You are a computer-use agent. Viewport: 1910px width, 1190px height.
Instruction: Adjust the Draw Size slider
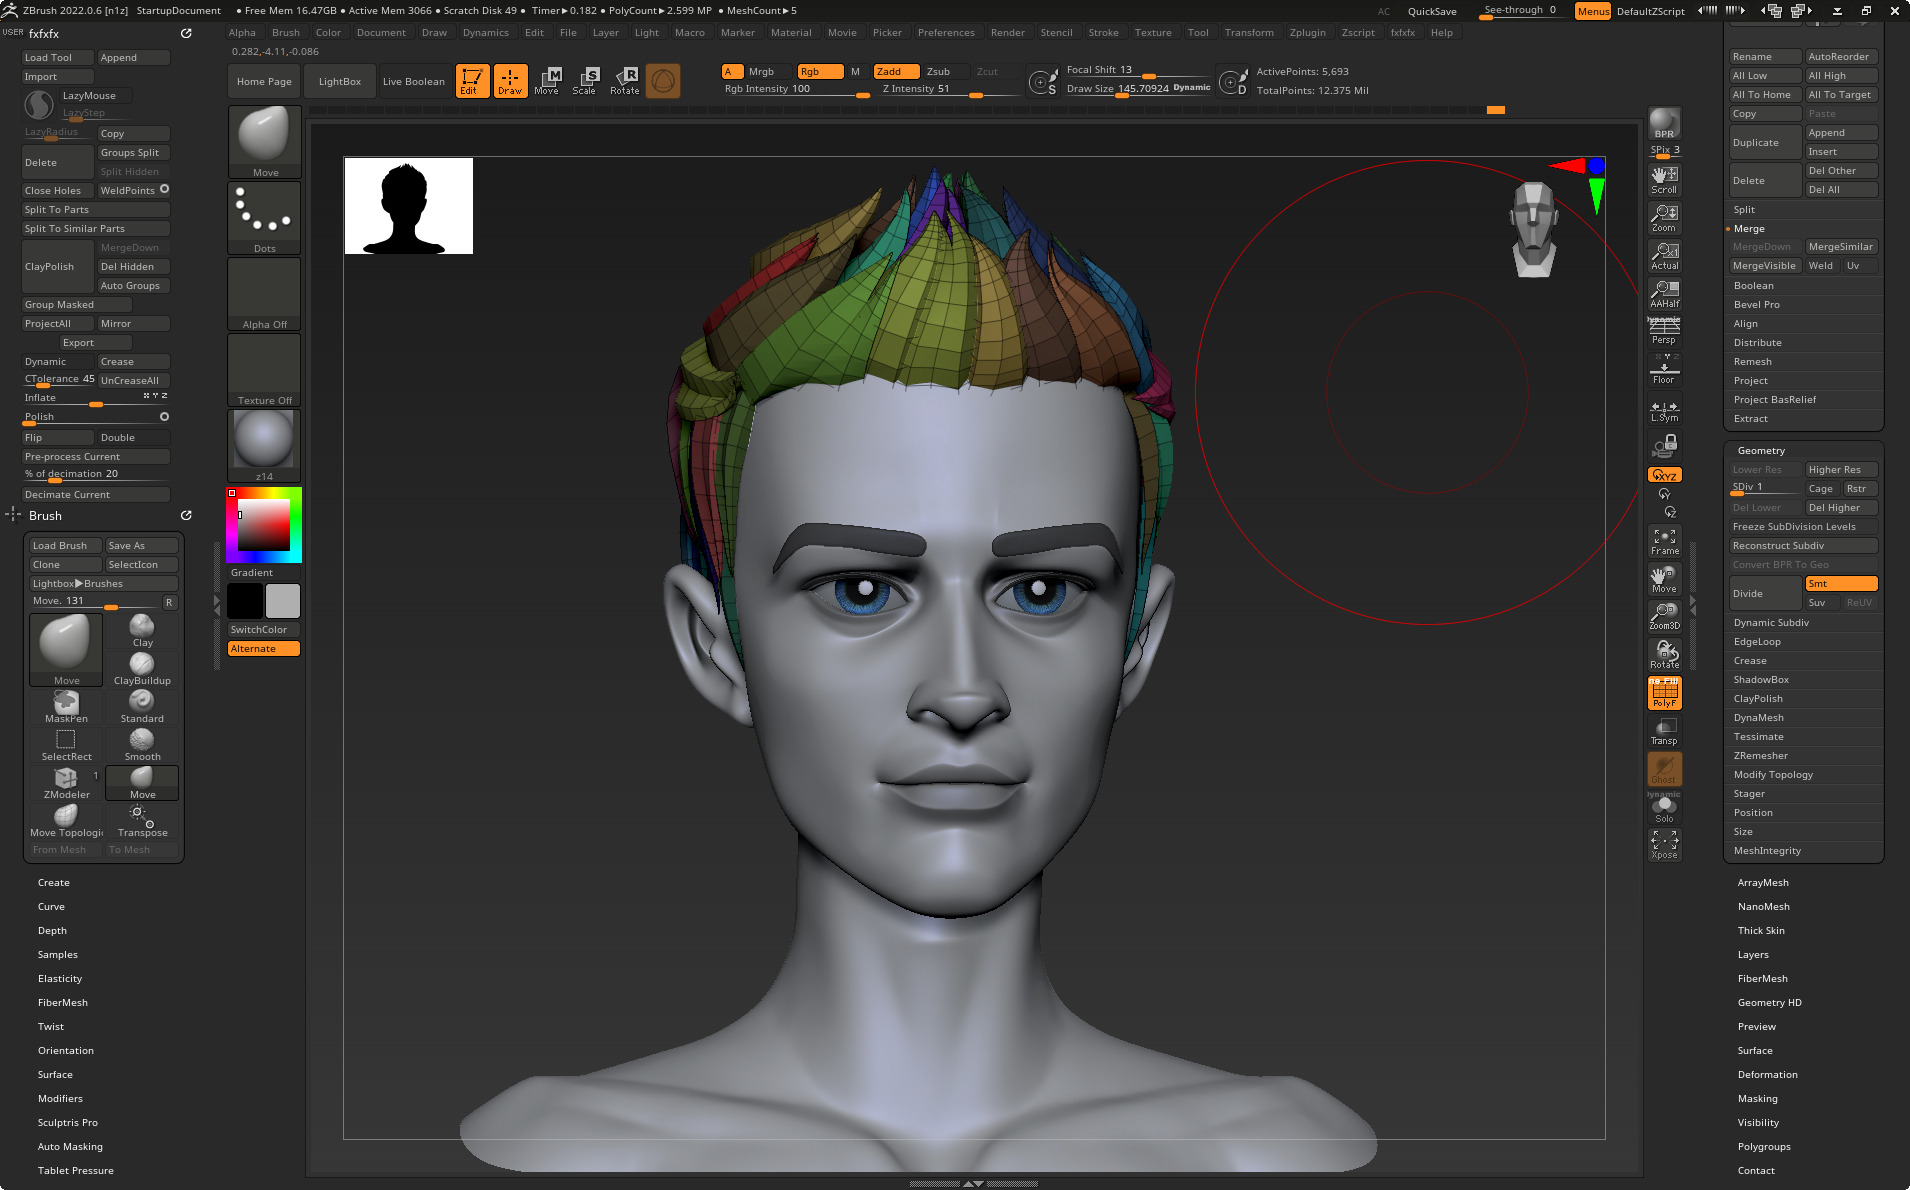[1138, 89]
